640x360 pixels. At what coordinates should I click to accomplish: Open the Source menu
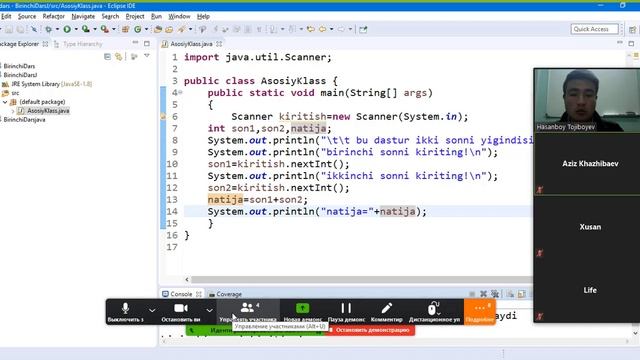point(27,16)
